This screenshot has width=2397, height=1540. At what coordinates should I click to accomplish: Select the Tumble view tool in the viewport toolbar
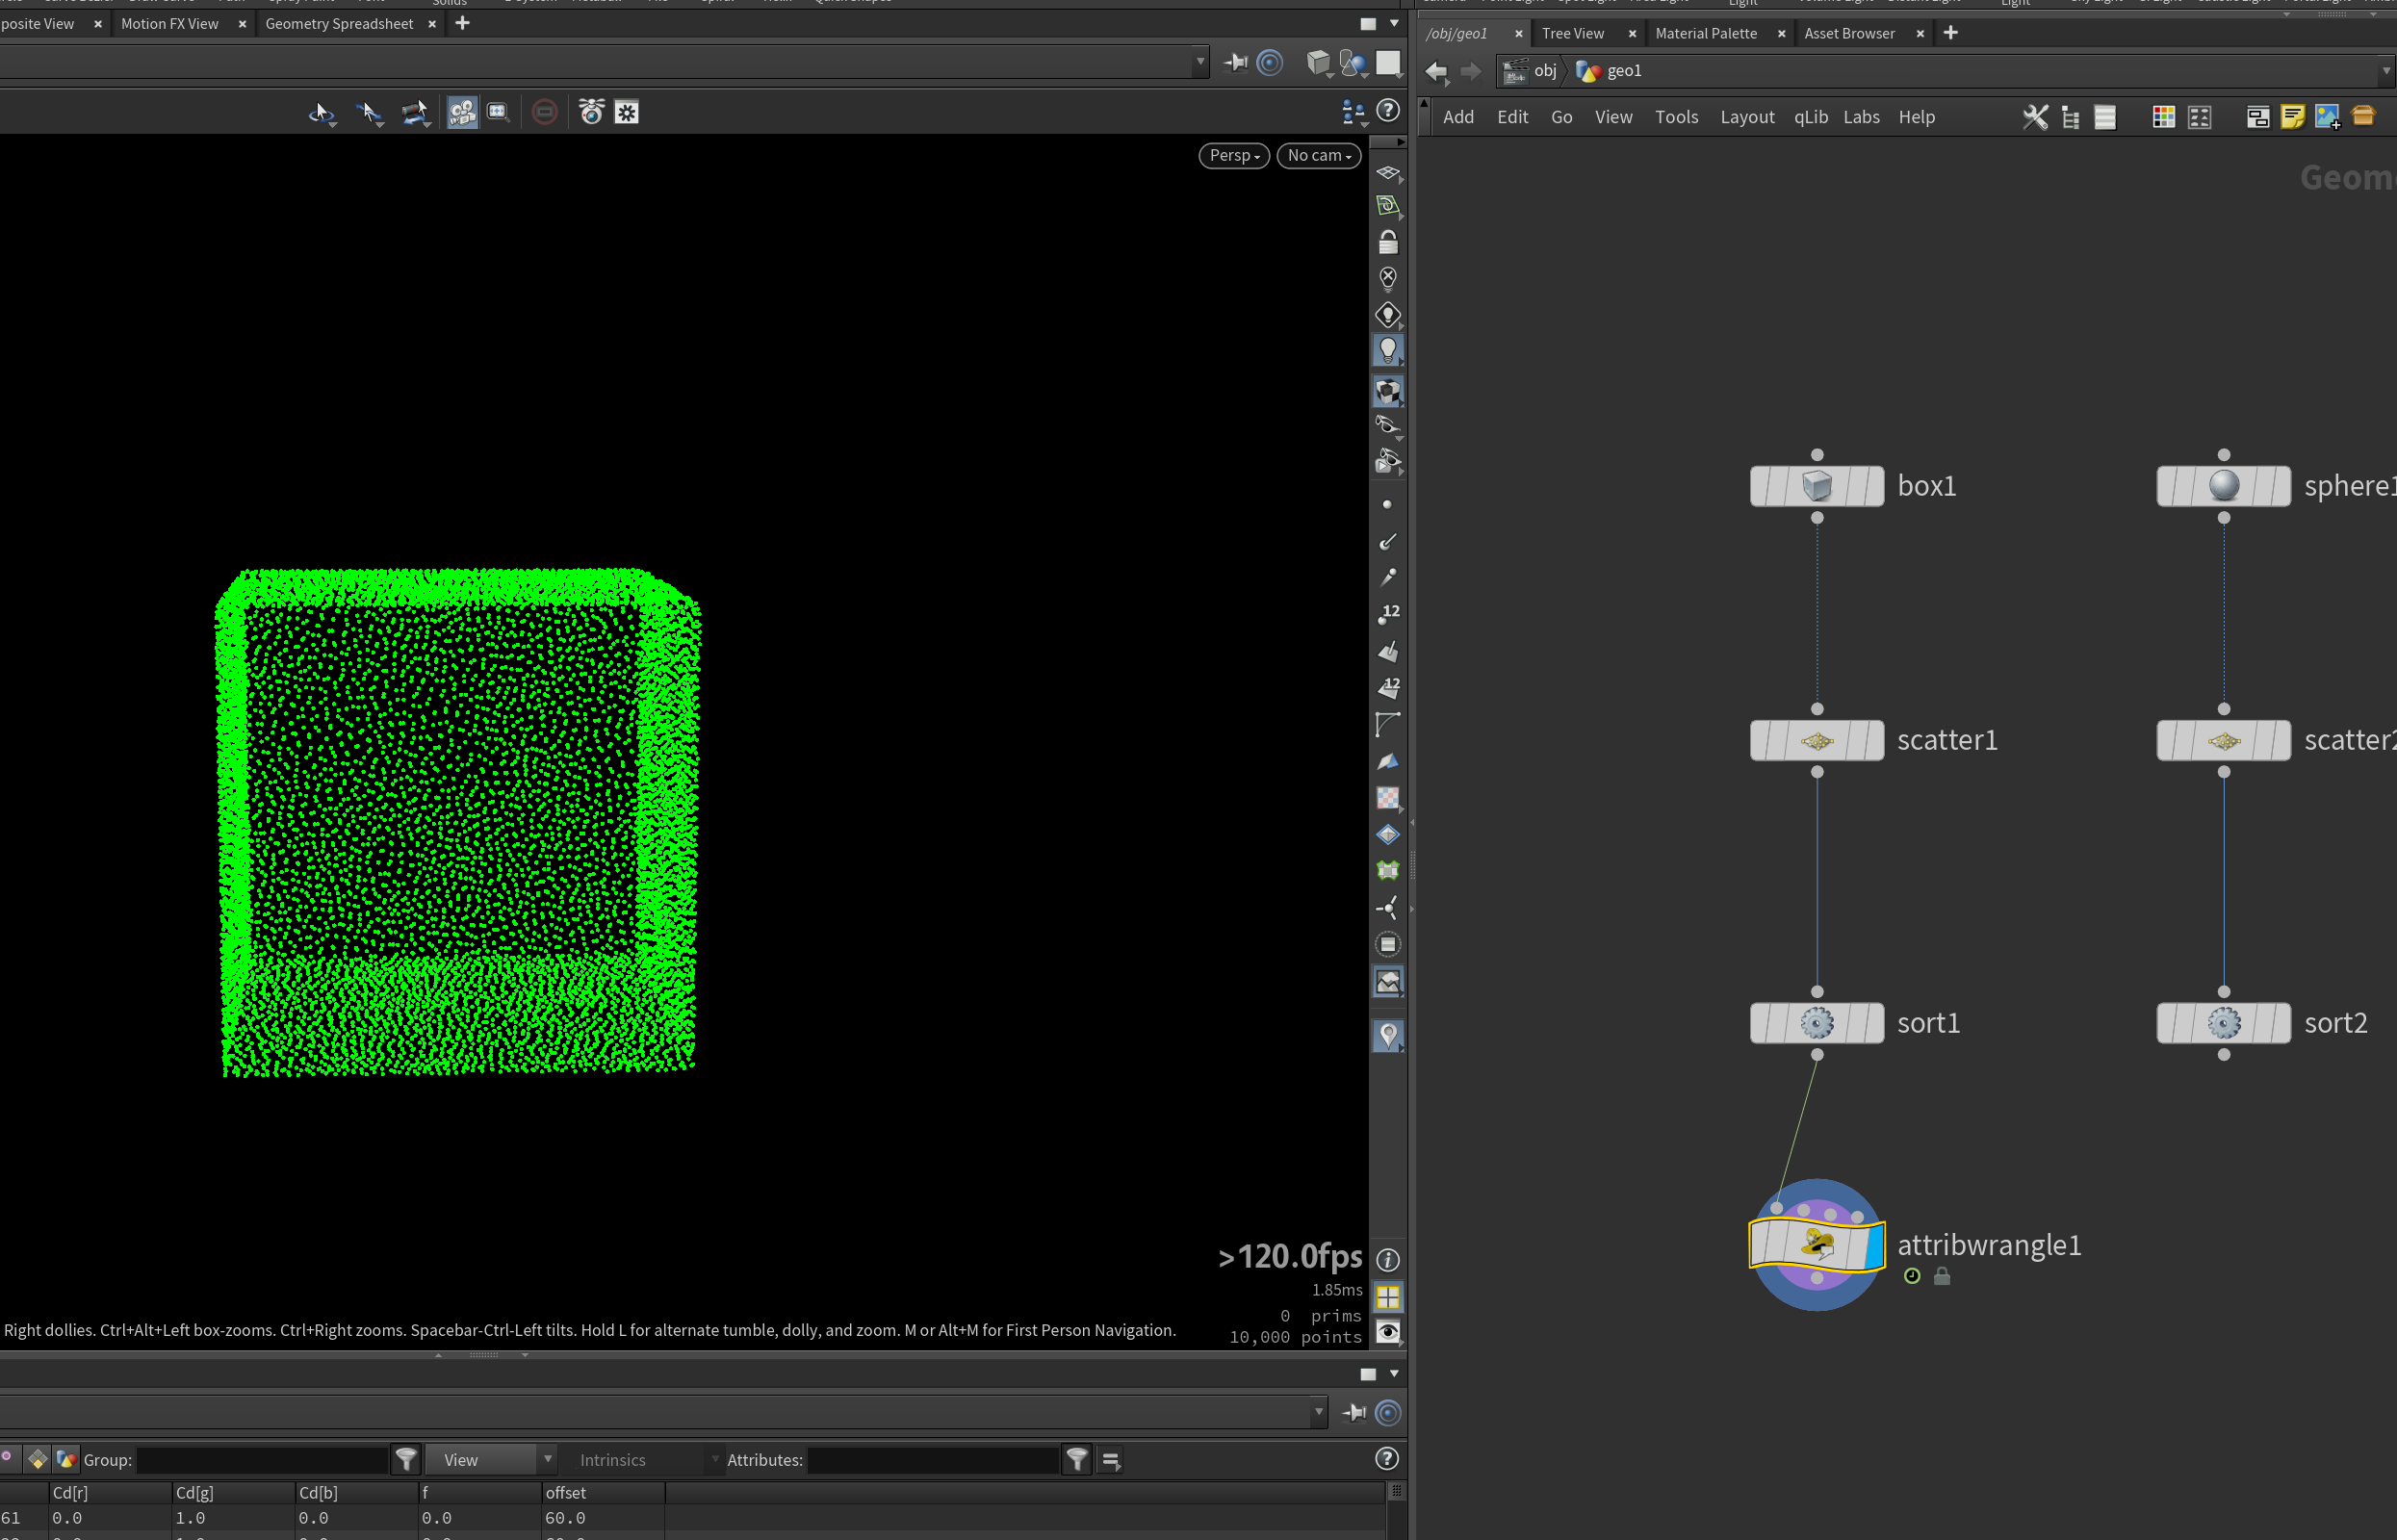pos(321,113)
